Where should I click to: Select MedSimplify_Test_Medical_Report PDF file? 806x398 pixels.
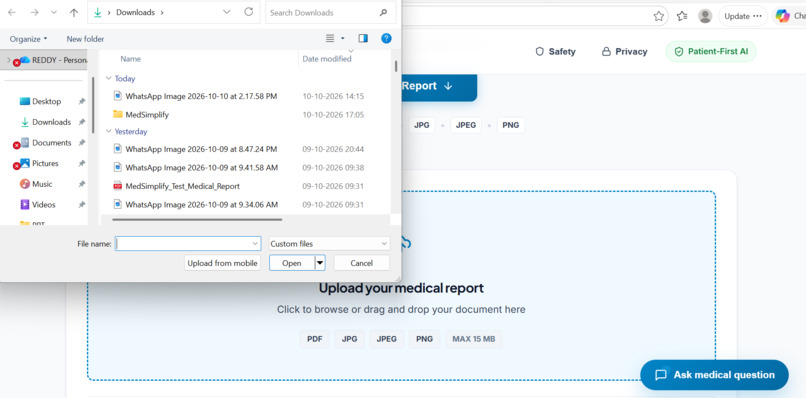pos(182,186)
